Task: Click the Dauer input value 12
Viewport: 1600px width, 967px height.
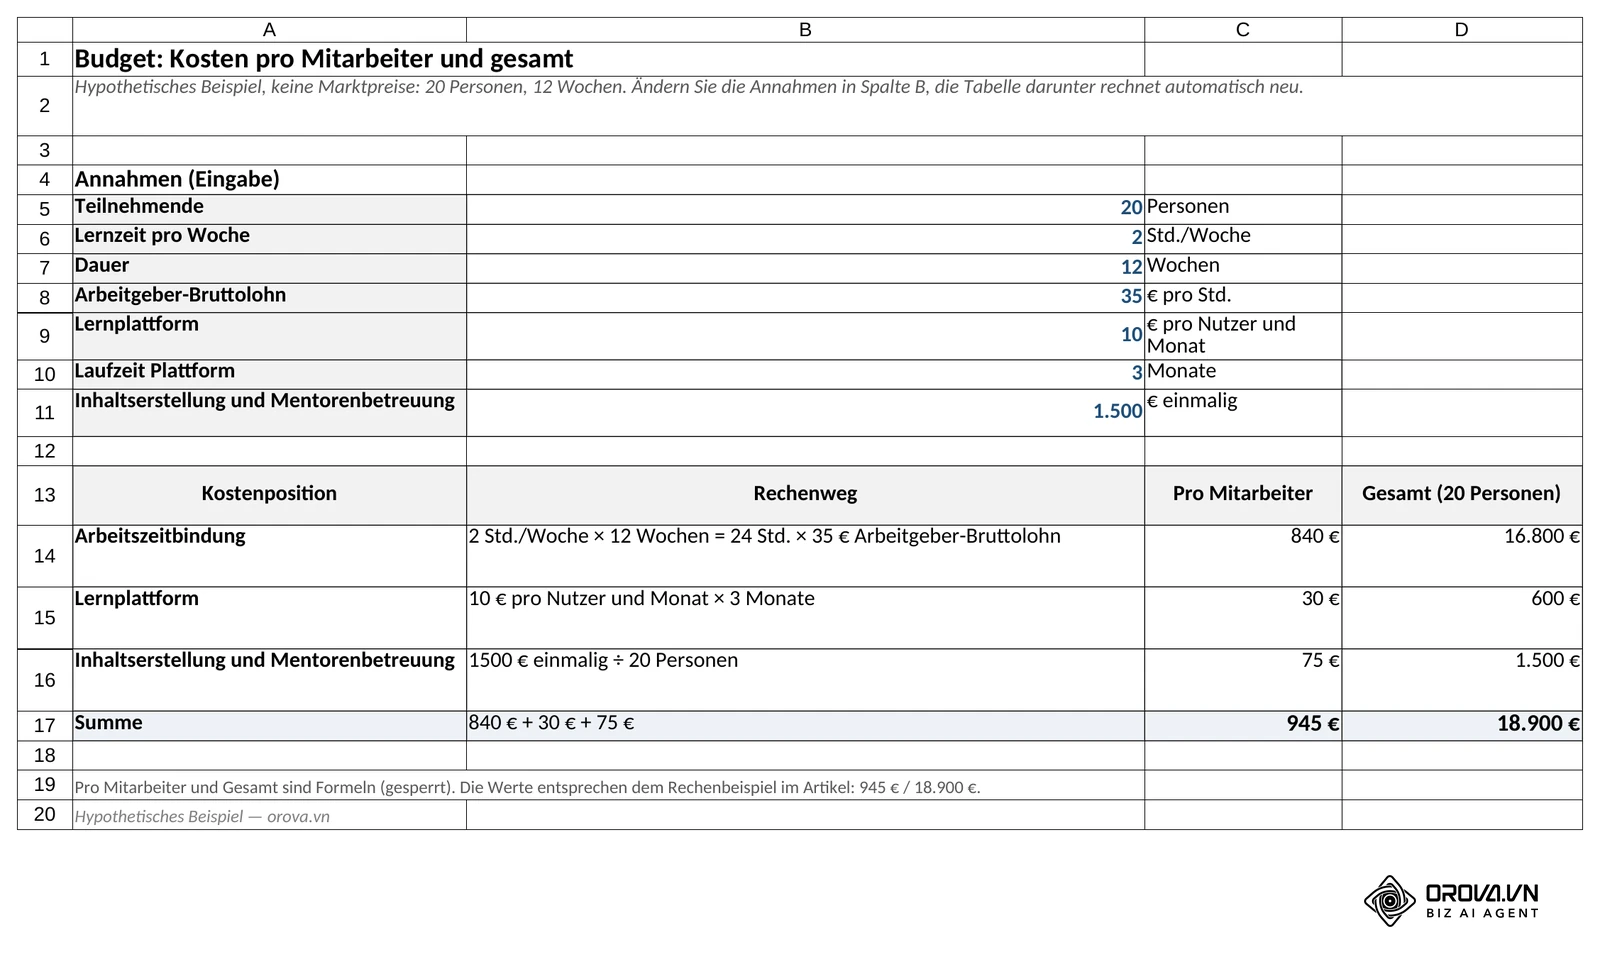Action: coord(1131,267)
